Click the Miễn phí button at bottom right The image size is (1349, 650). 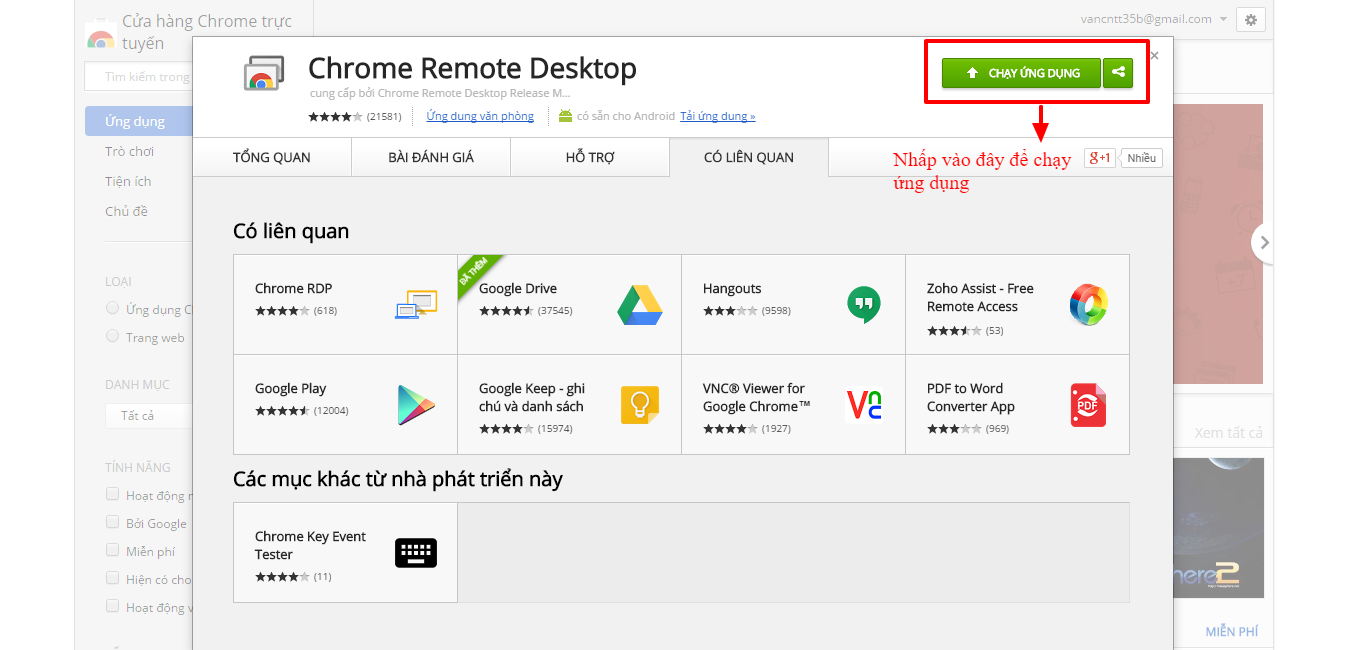tap(1232, 631)
